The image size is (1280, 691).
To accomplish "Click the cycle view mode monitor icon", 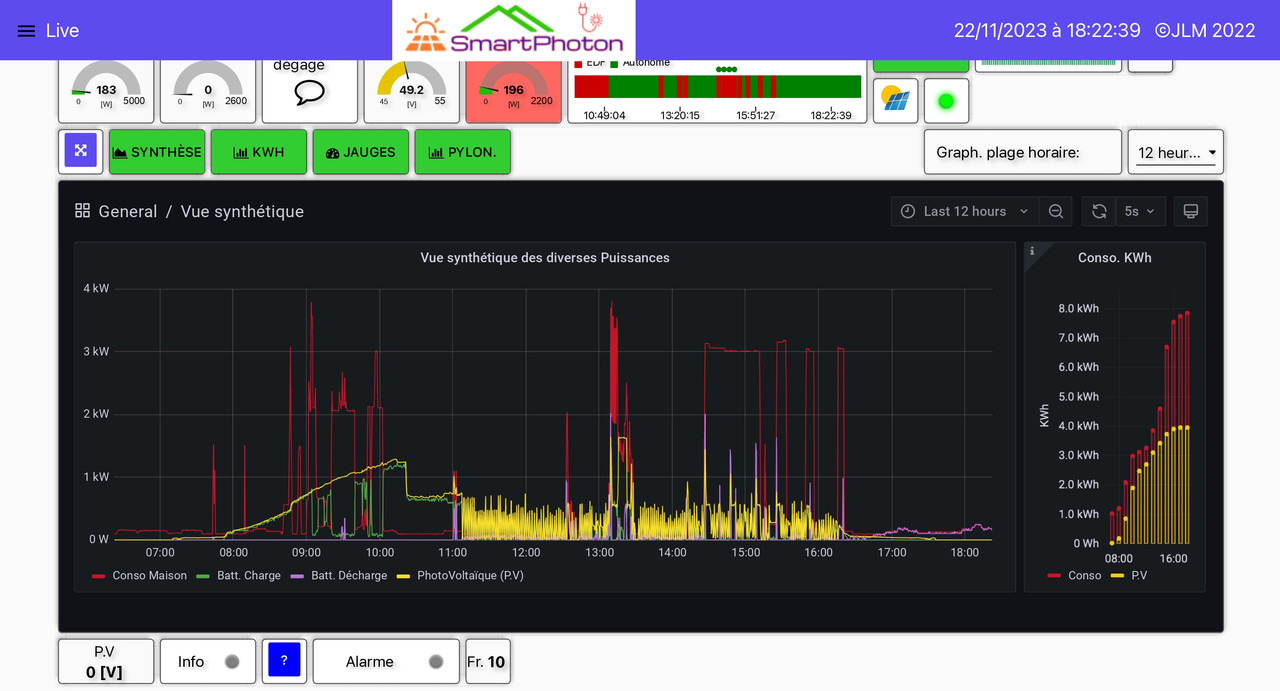I will pyautogui.click(x=1190, y=211).
